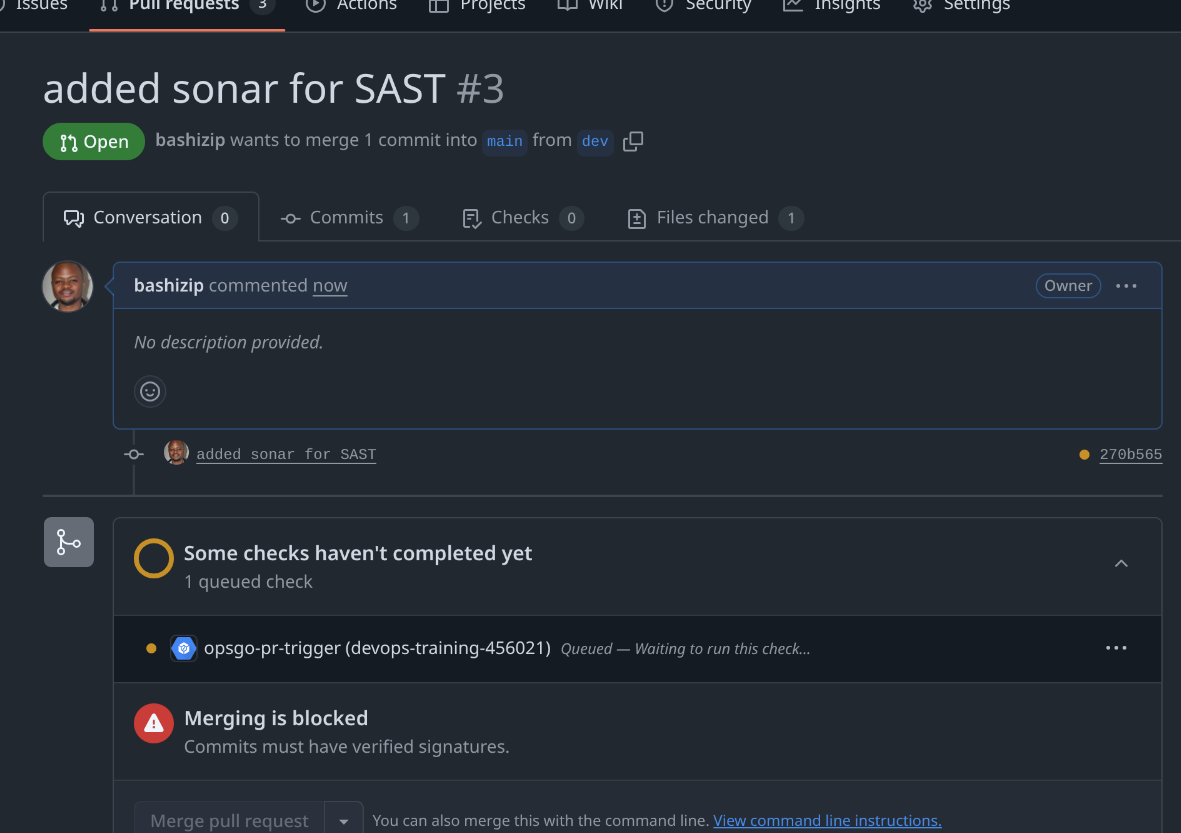
Task: Go to the Actions tab
Action: pyautogui.click(x=353, y=6)
